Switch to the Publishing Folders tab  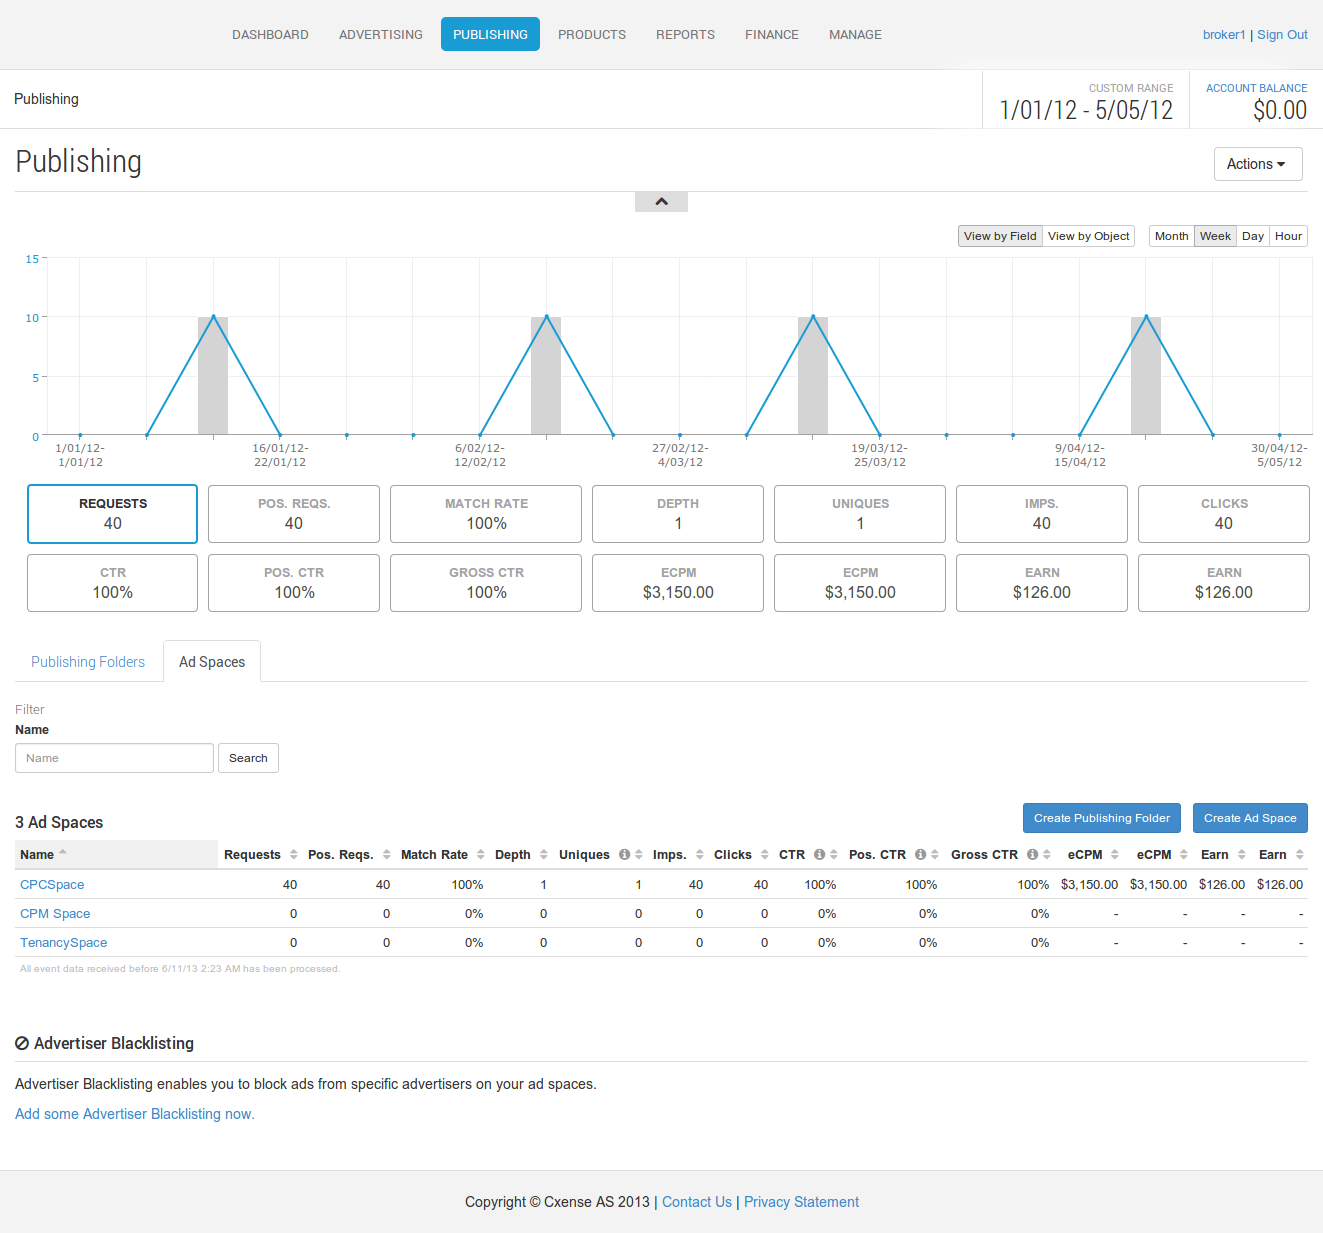tap(88, 662)
